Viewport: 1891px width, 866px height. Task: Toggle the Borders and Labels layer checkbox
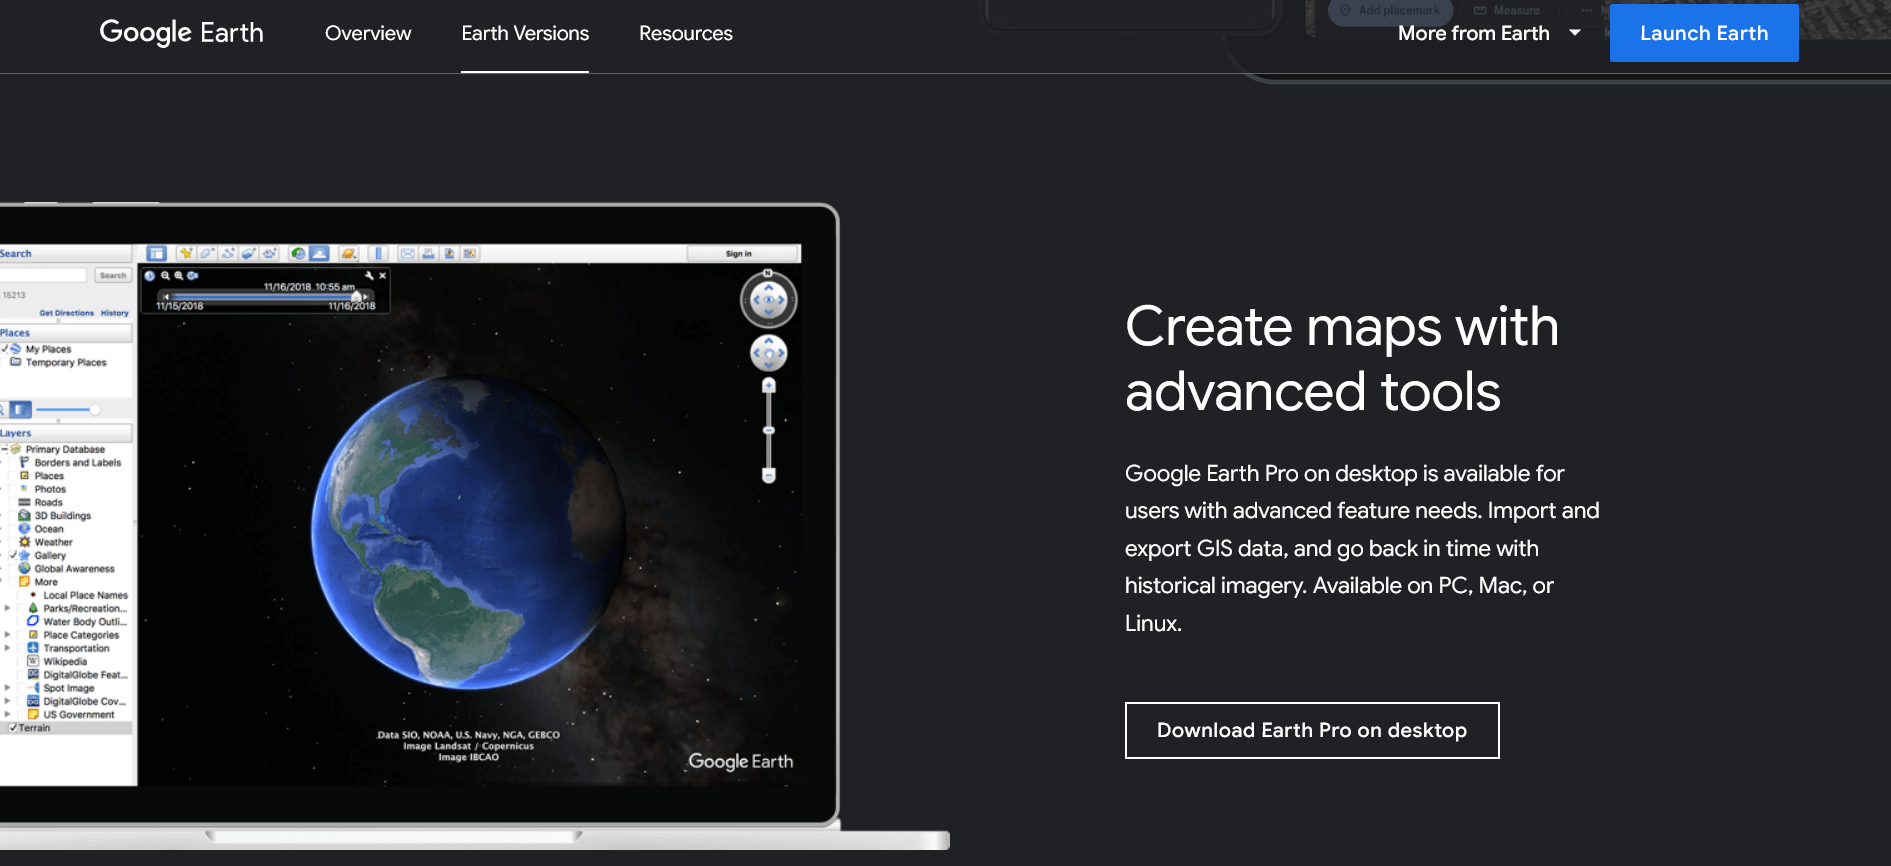point(12,462)
